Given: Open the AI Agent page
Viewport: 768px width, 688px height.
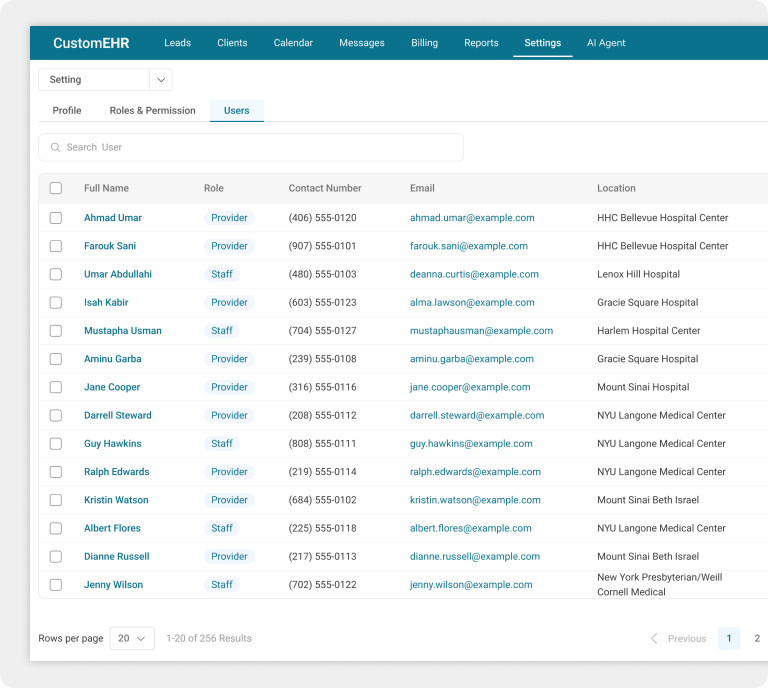Looking at the screenshot, I should click(606, 43).
